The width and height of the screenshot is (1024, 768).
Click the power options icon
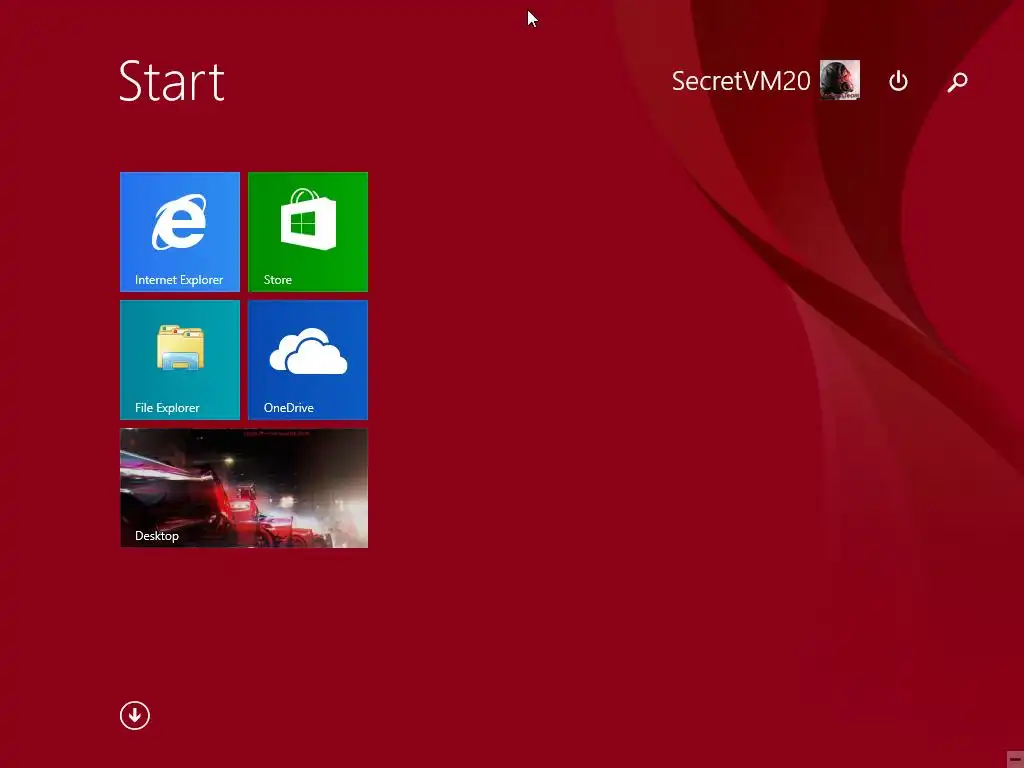(x=898, y=81)
